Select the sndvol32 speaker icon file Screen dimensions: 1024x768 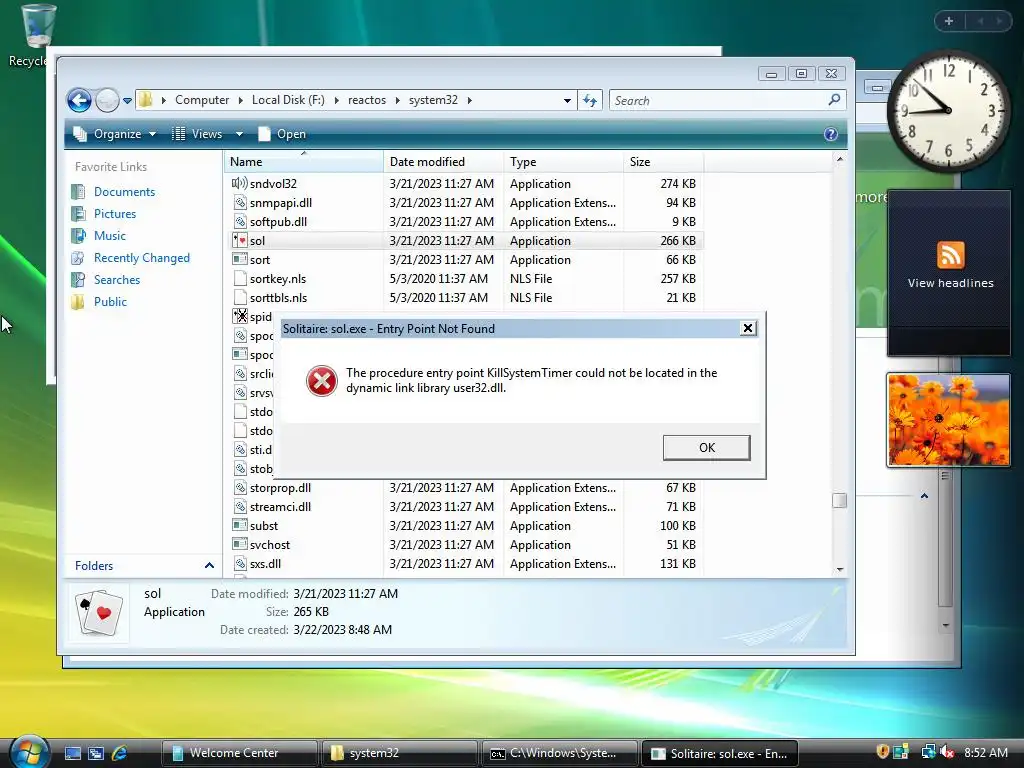point(240,184)
